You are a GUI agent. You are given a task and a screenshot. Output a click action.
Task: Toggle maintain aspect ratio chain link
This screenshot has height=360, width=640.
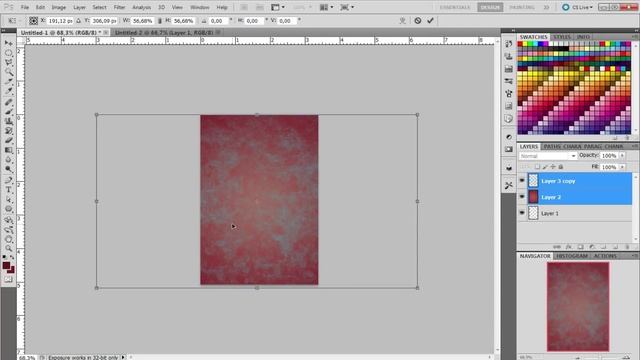click(160, 20)
